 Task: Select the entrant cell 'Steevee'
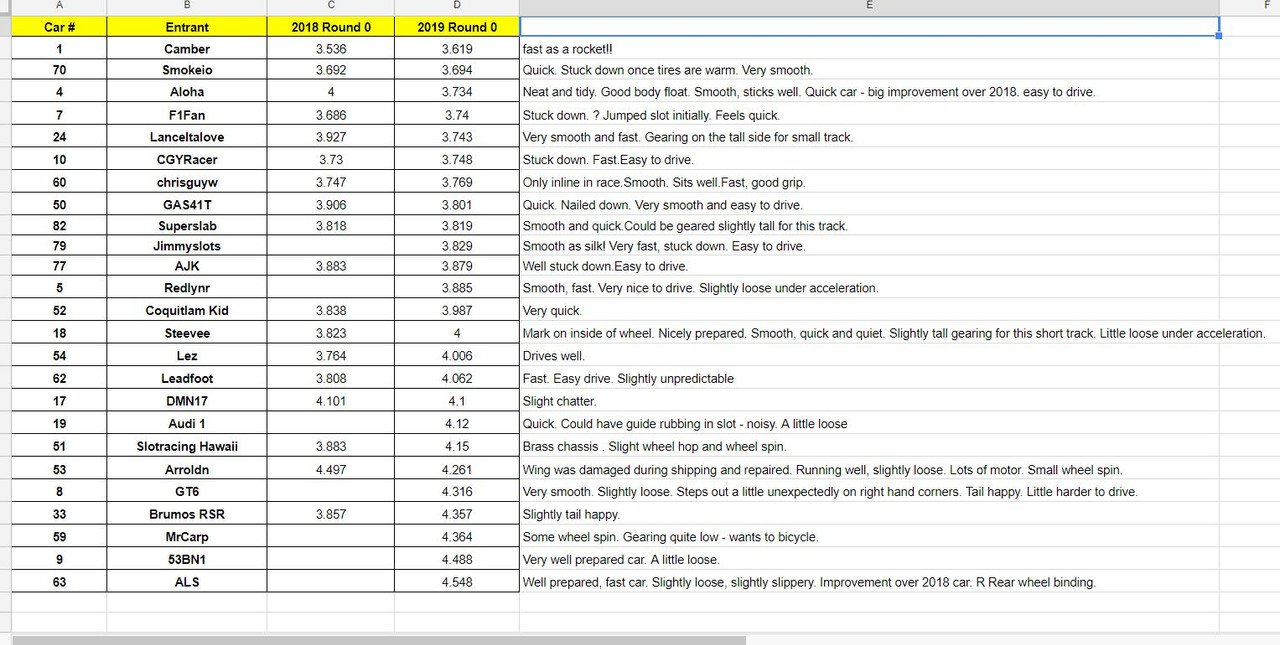click(x=187, y=333)
